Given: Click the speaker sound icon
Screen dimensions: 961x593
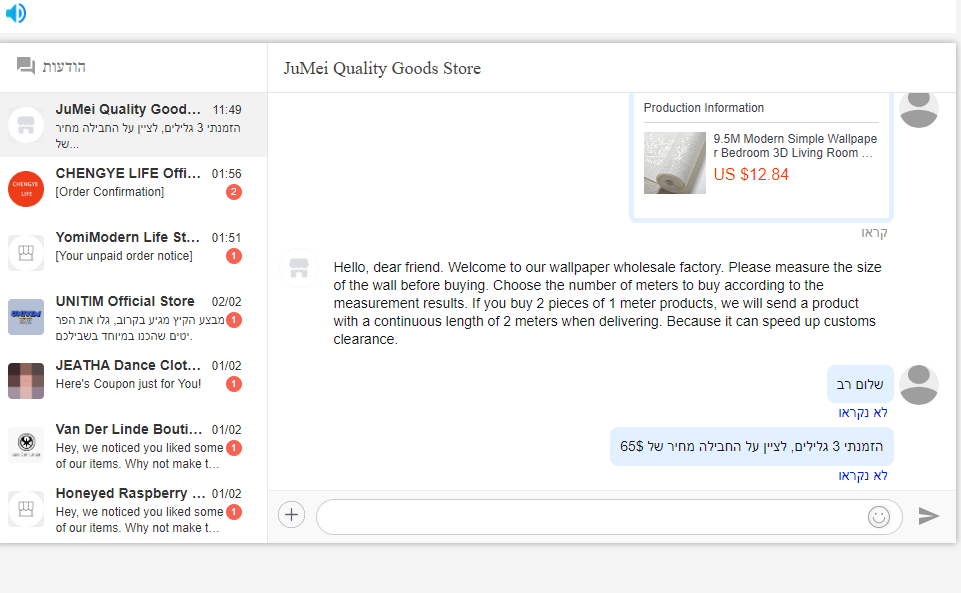Looking at the screenshot, I should 15,13.
